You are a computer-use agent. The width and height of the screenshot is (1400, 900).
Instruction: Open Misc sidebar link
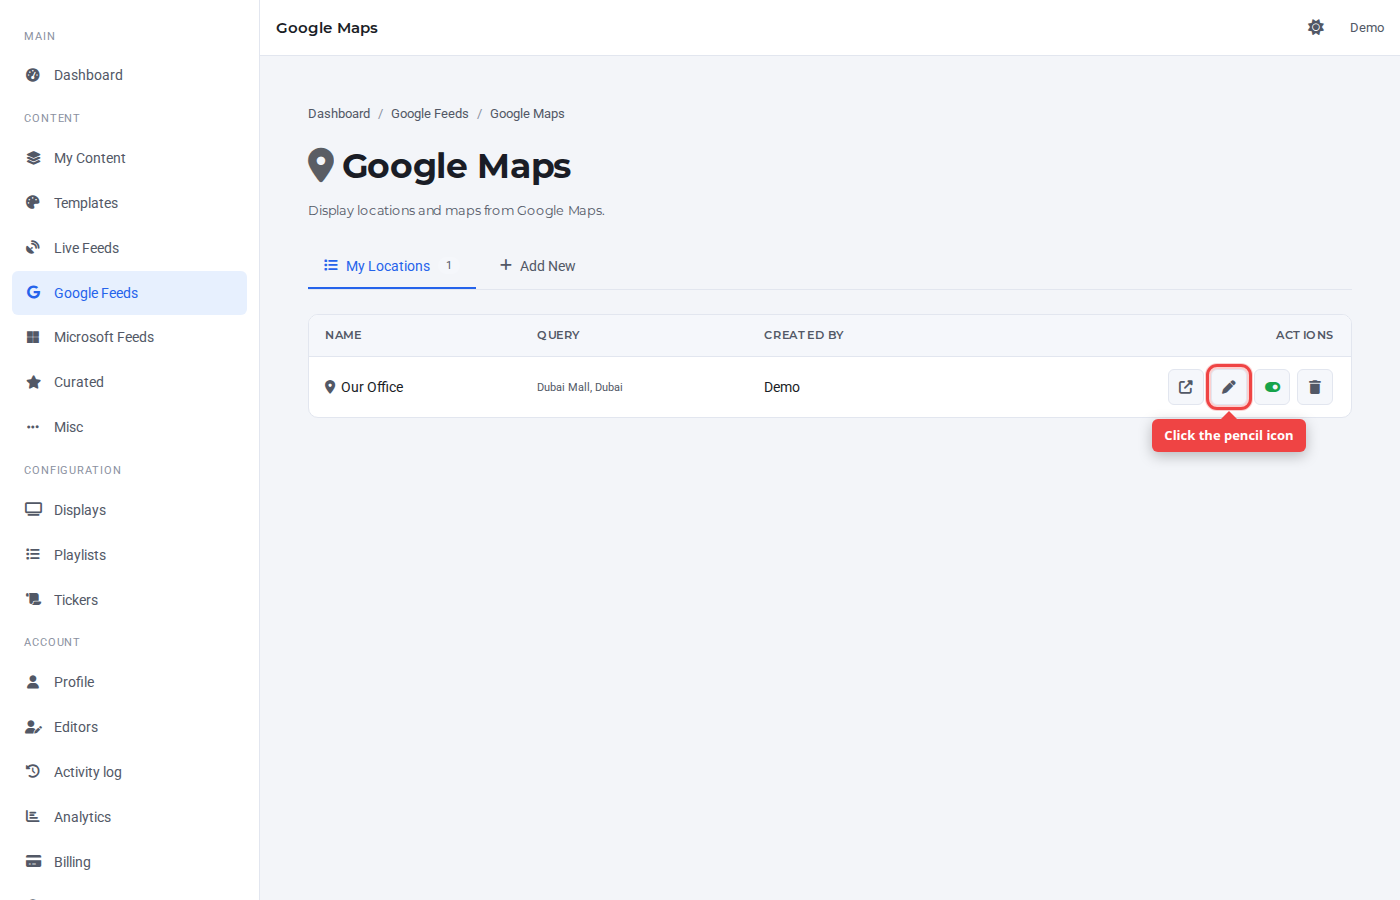[129, 427]
